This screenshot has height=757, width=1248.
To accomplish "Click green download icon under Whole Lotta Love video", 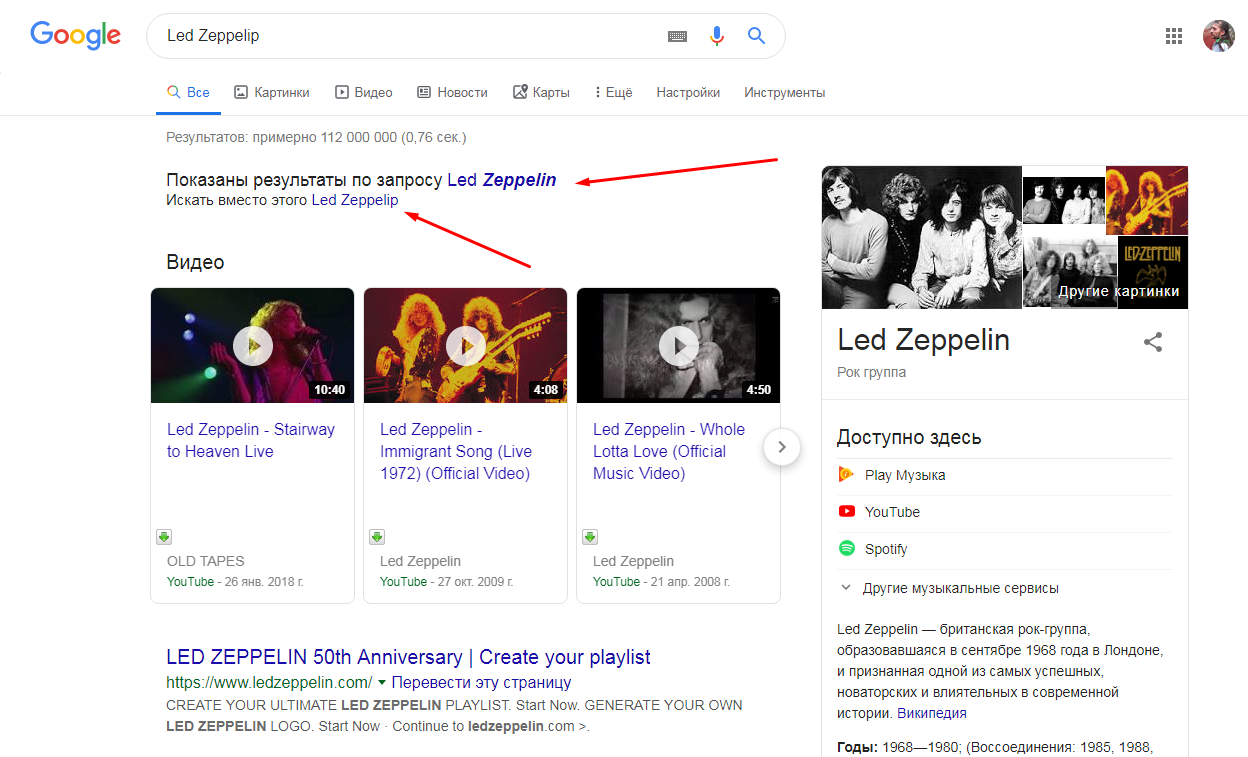I will tap(590, 537).
